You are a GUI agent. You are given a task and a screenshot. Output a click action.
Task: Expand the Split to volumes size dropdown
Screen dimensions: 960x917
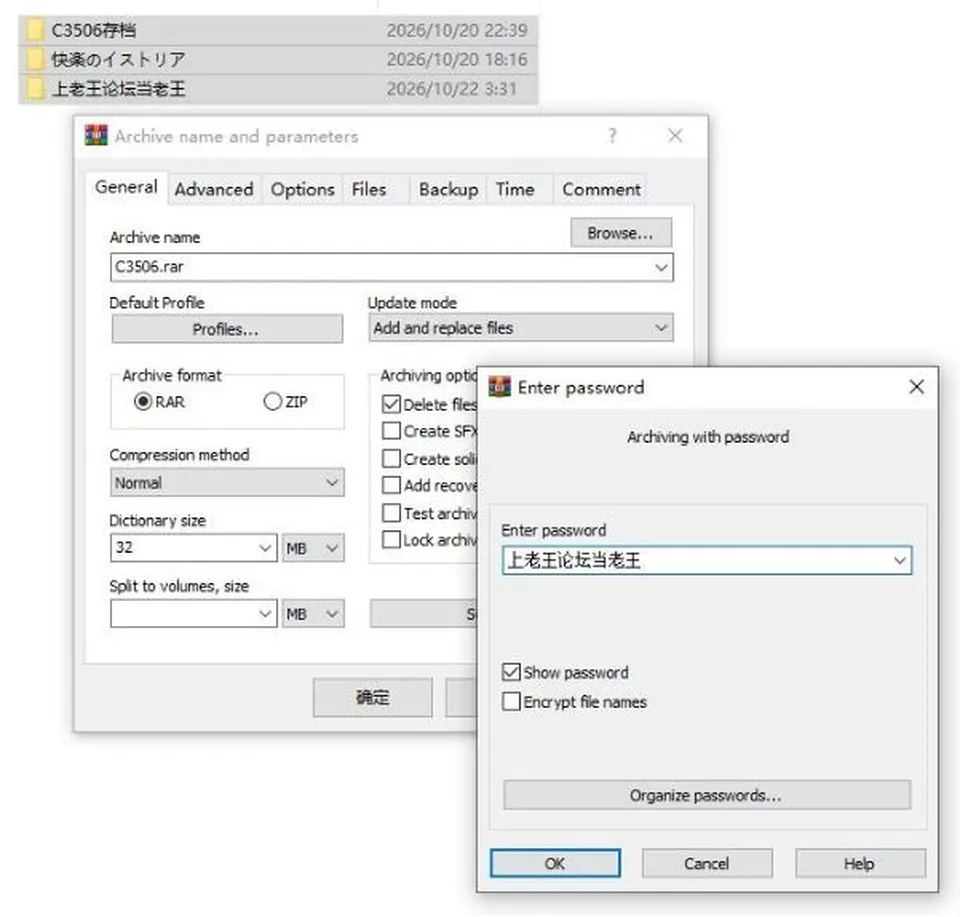[265, 613]
